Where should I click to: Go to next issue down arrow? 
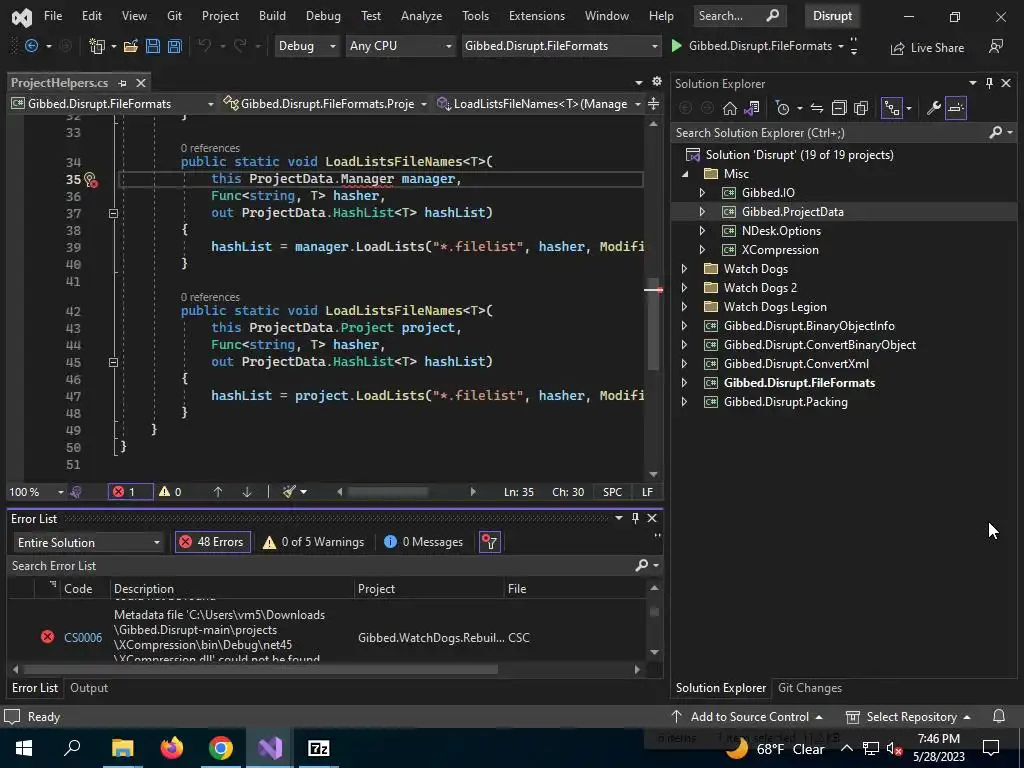click(247, 492)
